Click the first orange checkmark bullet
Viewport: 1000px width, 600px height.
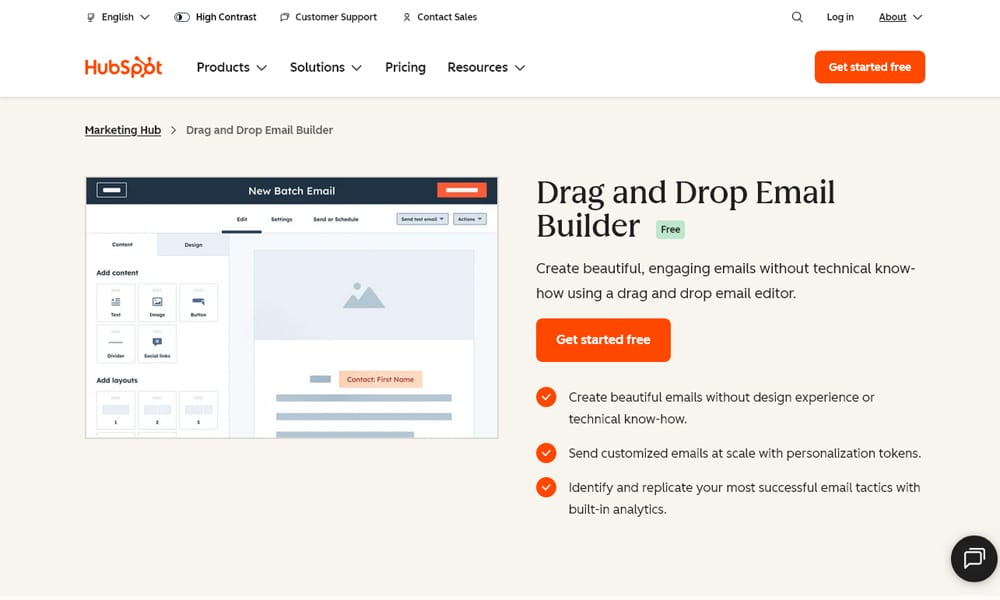546,397
